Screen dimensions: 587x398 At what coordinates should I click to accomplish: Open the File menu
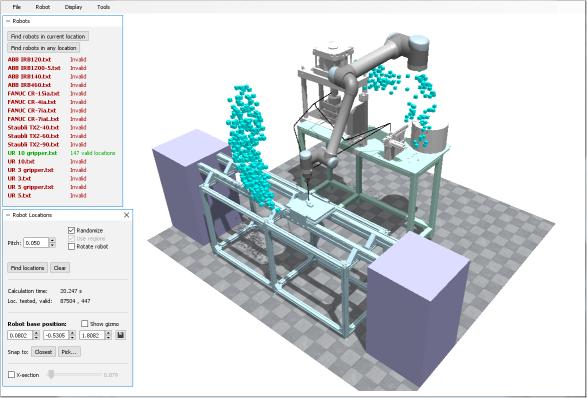17,7
